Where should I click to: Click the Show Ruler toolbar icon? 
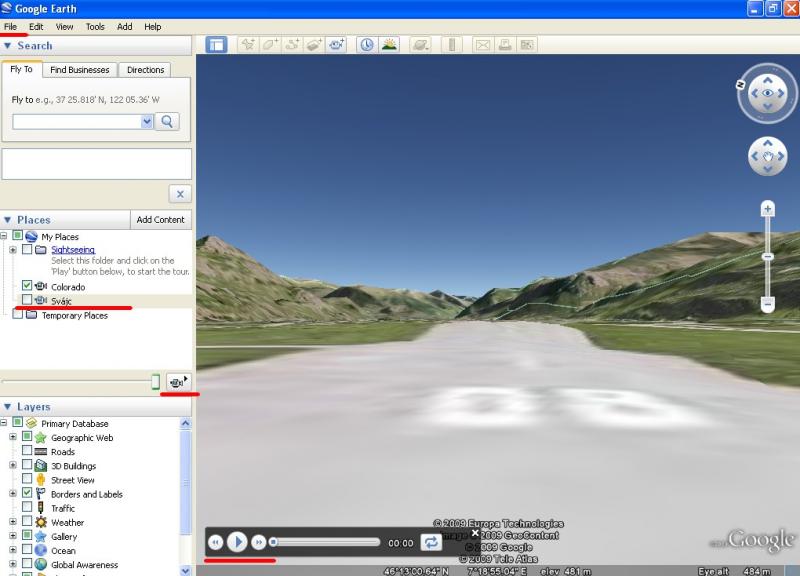(x=452, y=45)
